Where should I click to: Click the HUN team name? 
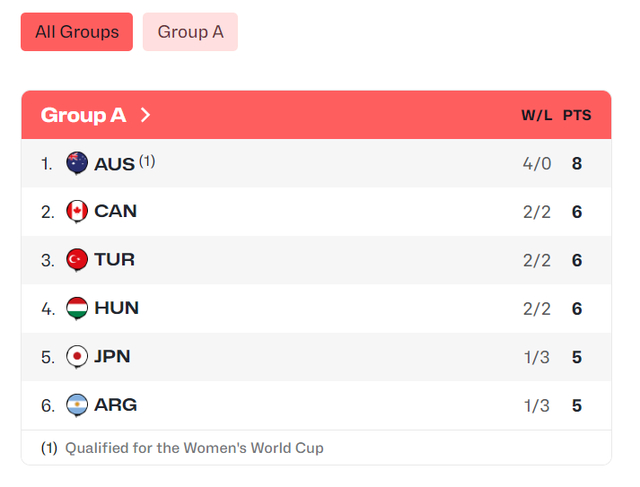click(x=116, y=308)
